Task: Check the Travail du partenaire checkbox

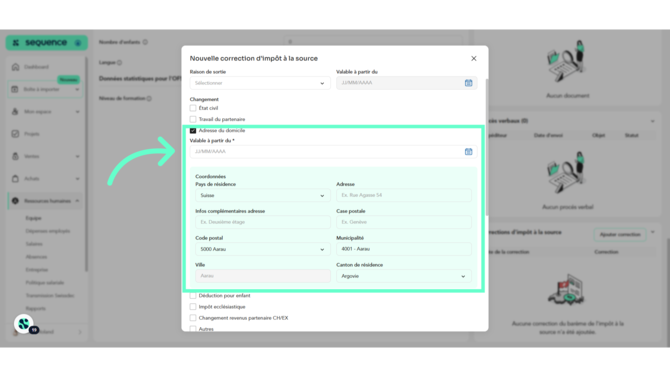Action: point(193,119)
